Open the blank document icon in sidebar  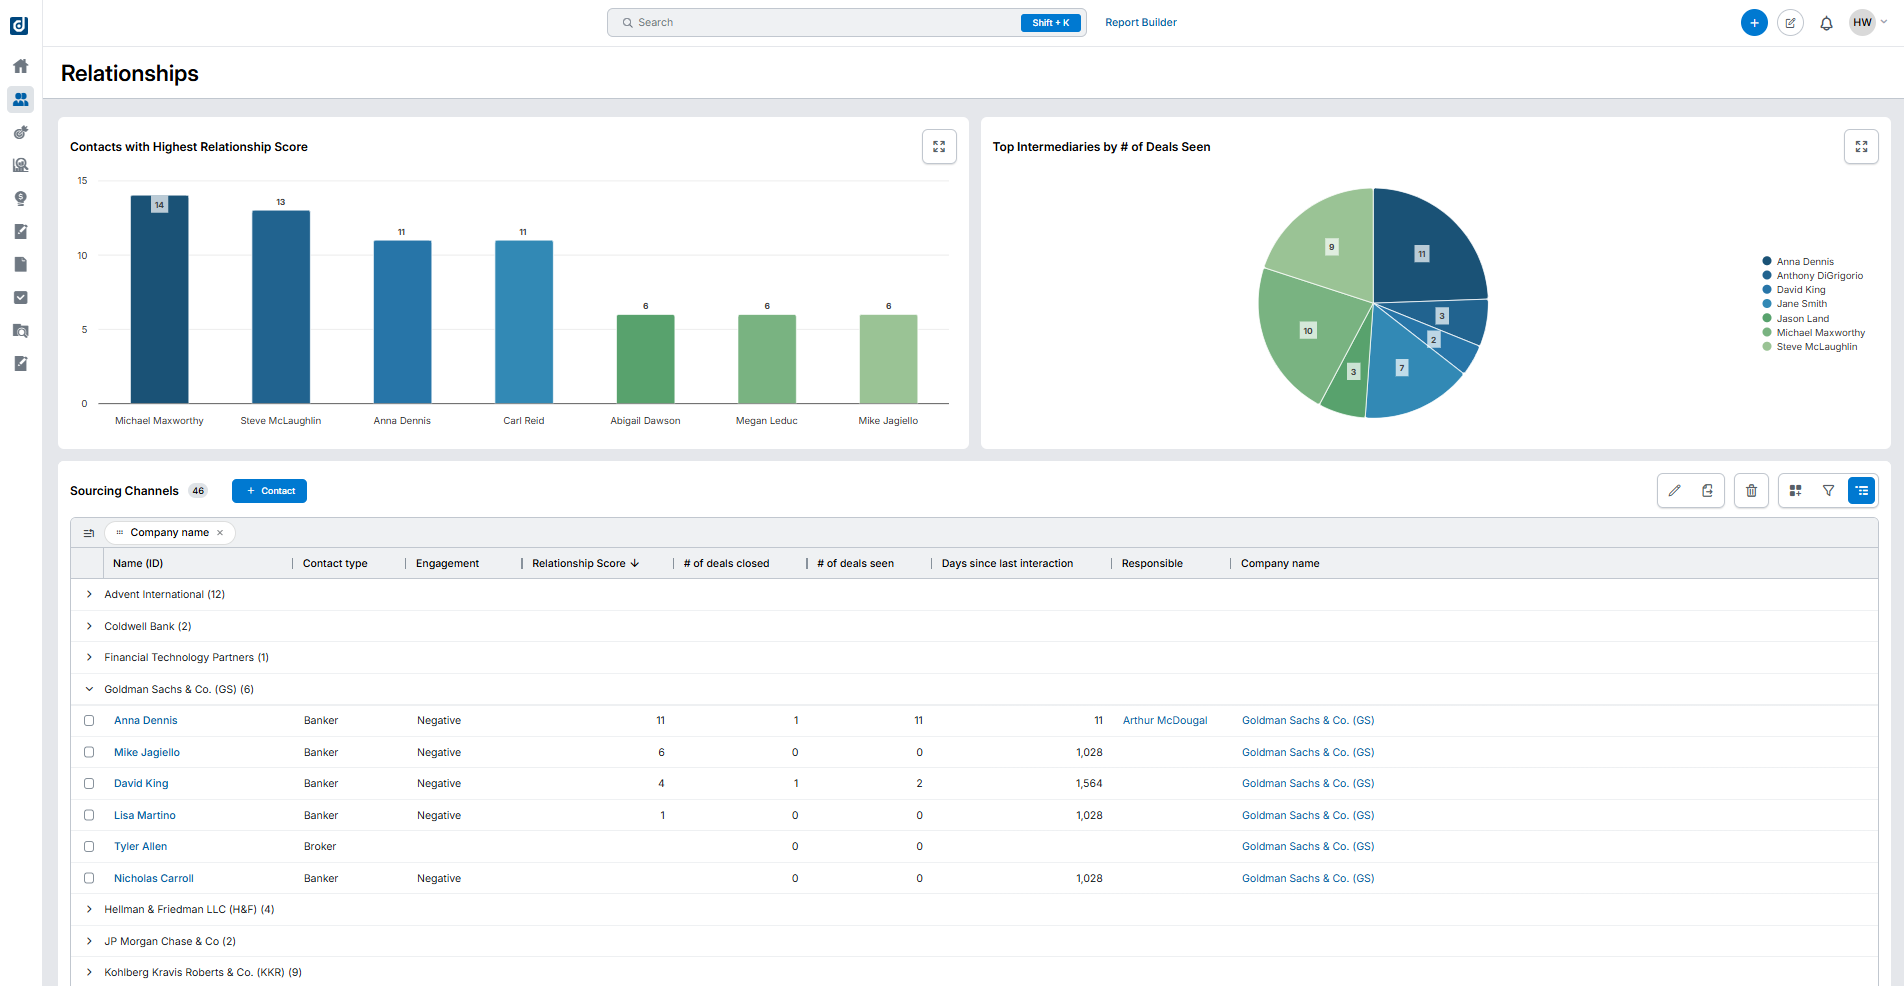point(20,264)
